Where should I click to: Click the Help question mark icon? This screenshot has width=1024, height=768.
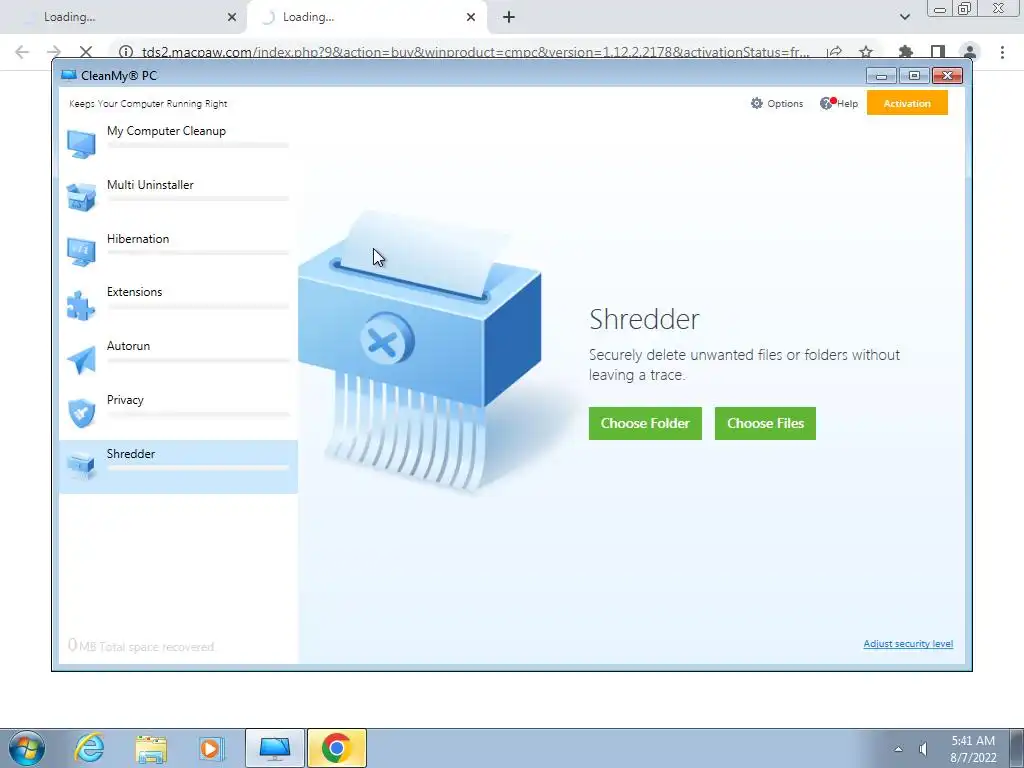coord(827,103)
